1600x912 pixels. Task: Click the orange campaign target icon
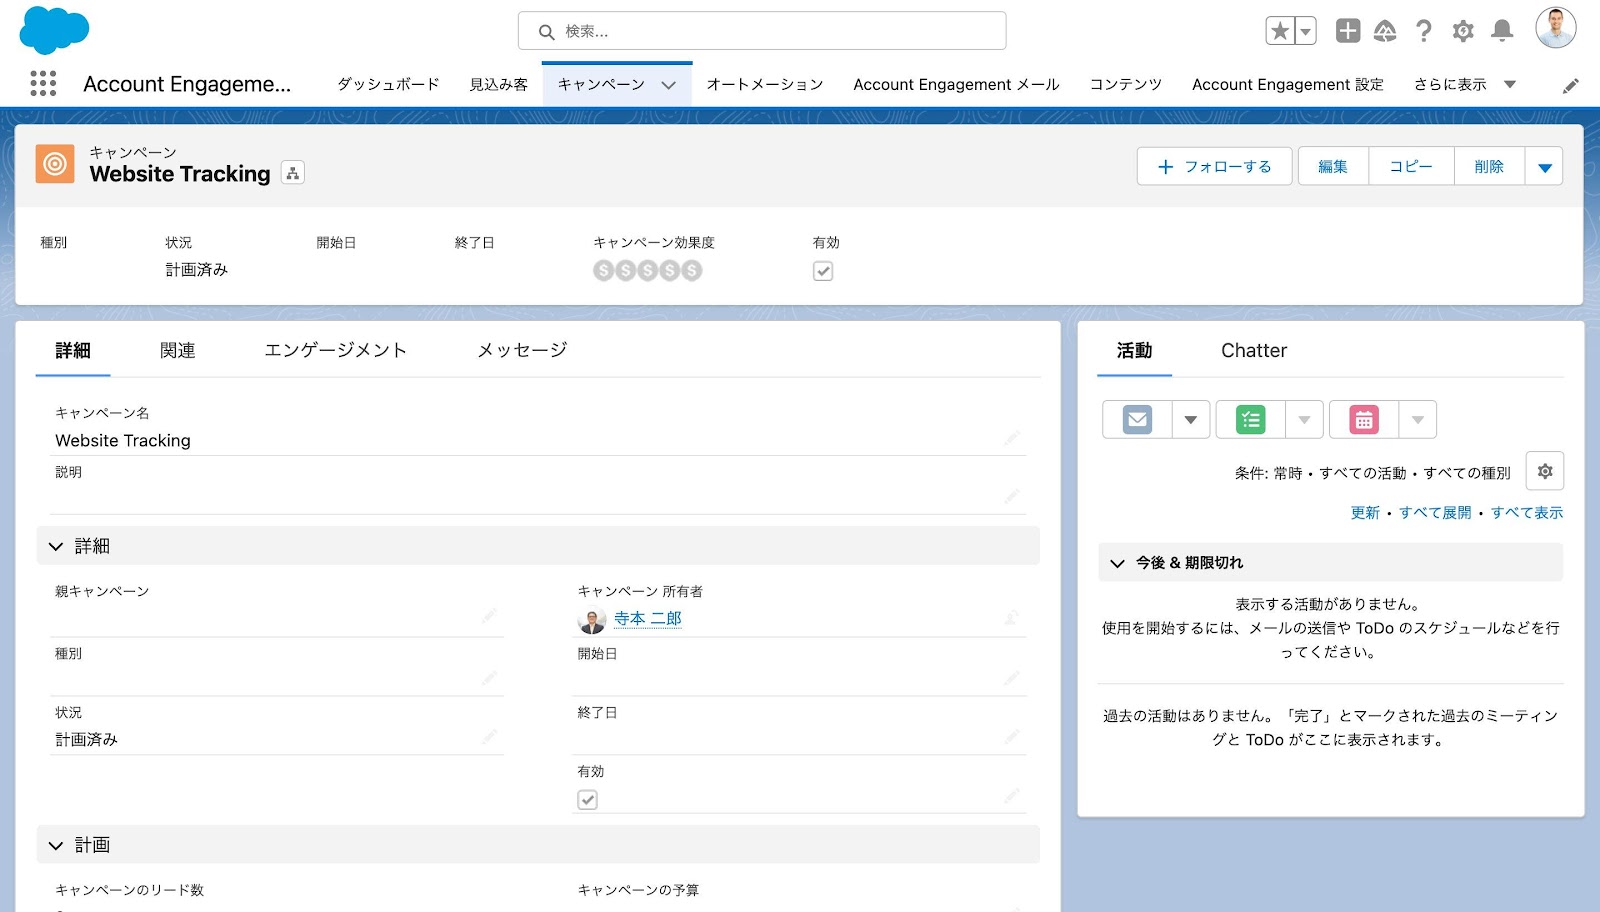(55, 164)
